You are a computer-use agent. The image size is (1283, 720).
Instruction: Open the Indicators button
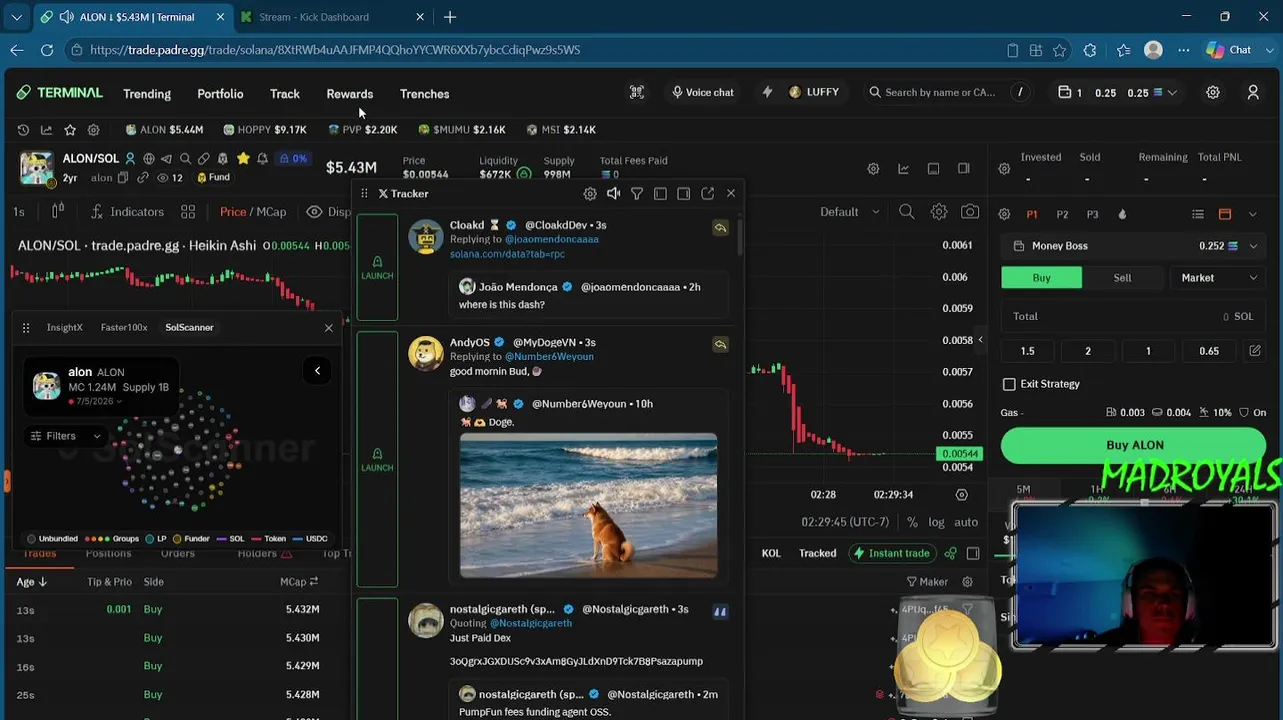[127, 212]
